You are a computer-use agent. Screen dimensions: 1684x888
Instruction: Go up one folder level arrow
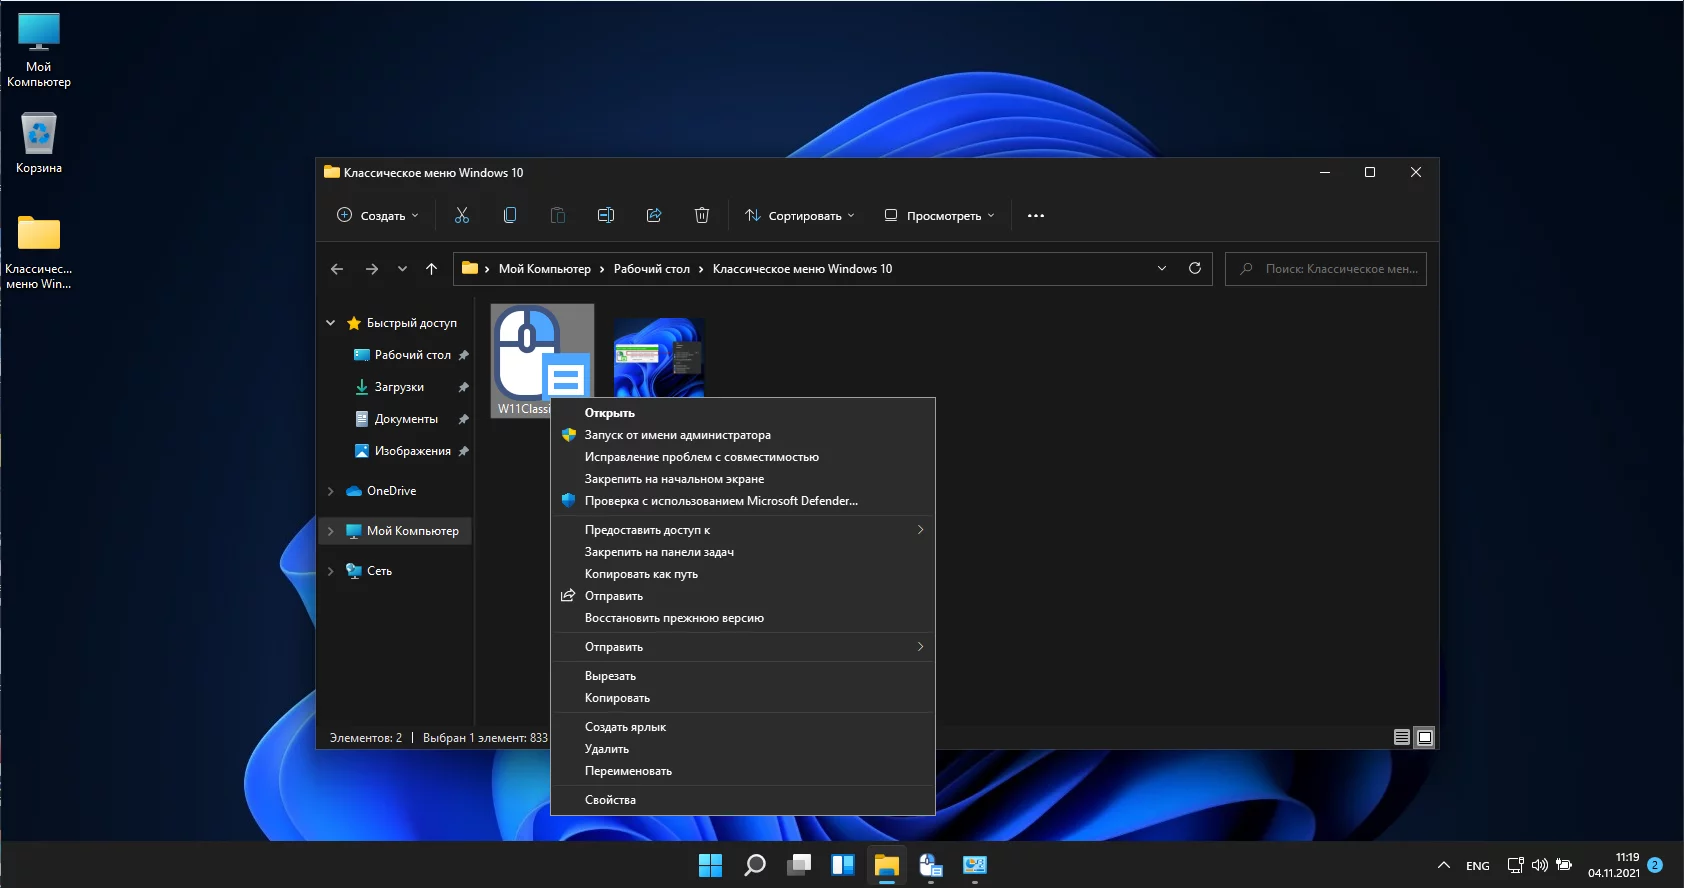(x=432, y=269)
